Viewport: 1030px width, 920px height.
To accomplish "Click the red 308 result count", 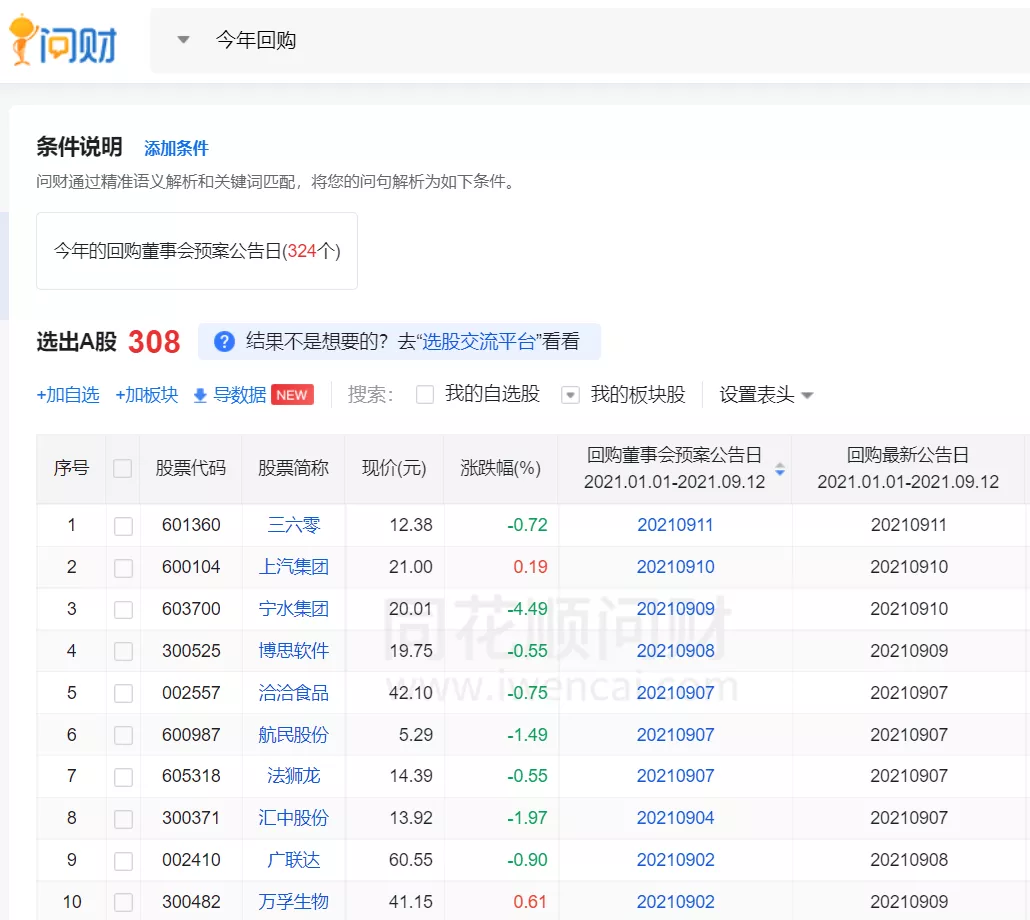I will [x=154, y=341].
